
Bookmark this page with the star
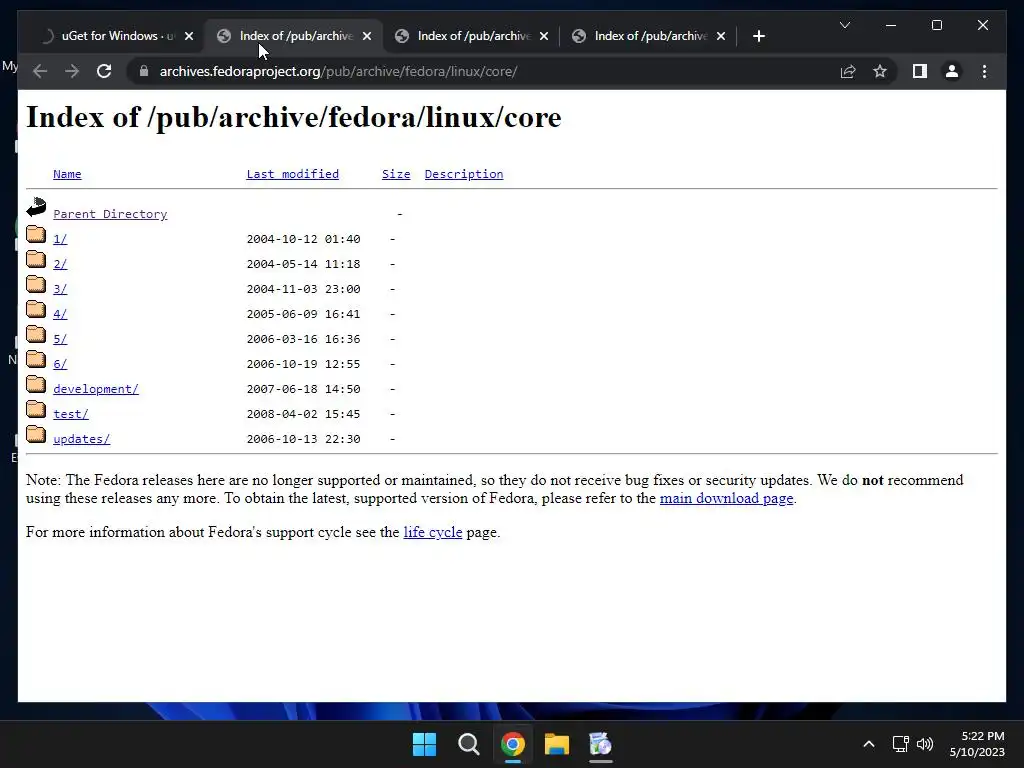point(880,71)
